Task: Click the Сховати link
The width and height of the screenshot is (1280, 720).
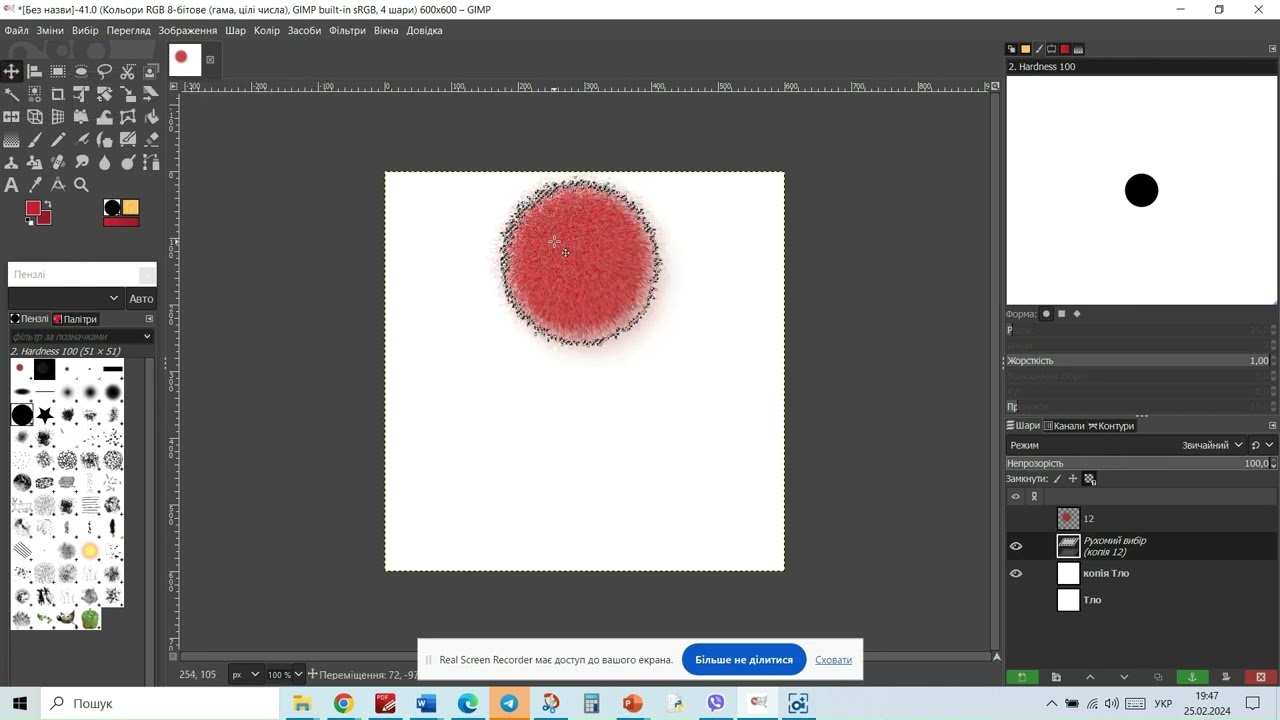Action: (833, 660)
